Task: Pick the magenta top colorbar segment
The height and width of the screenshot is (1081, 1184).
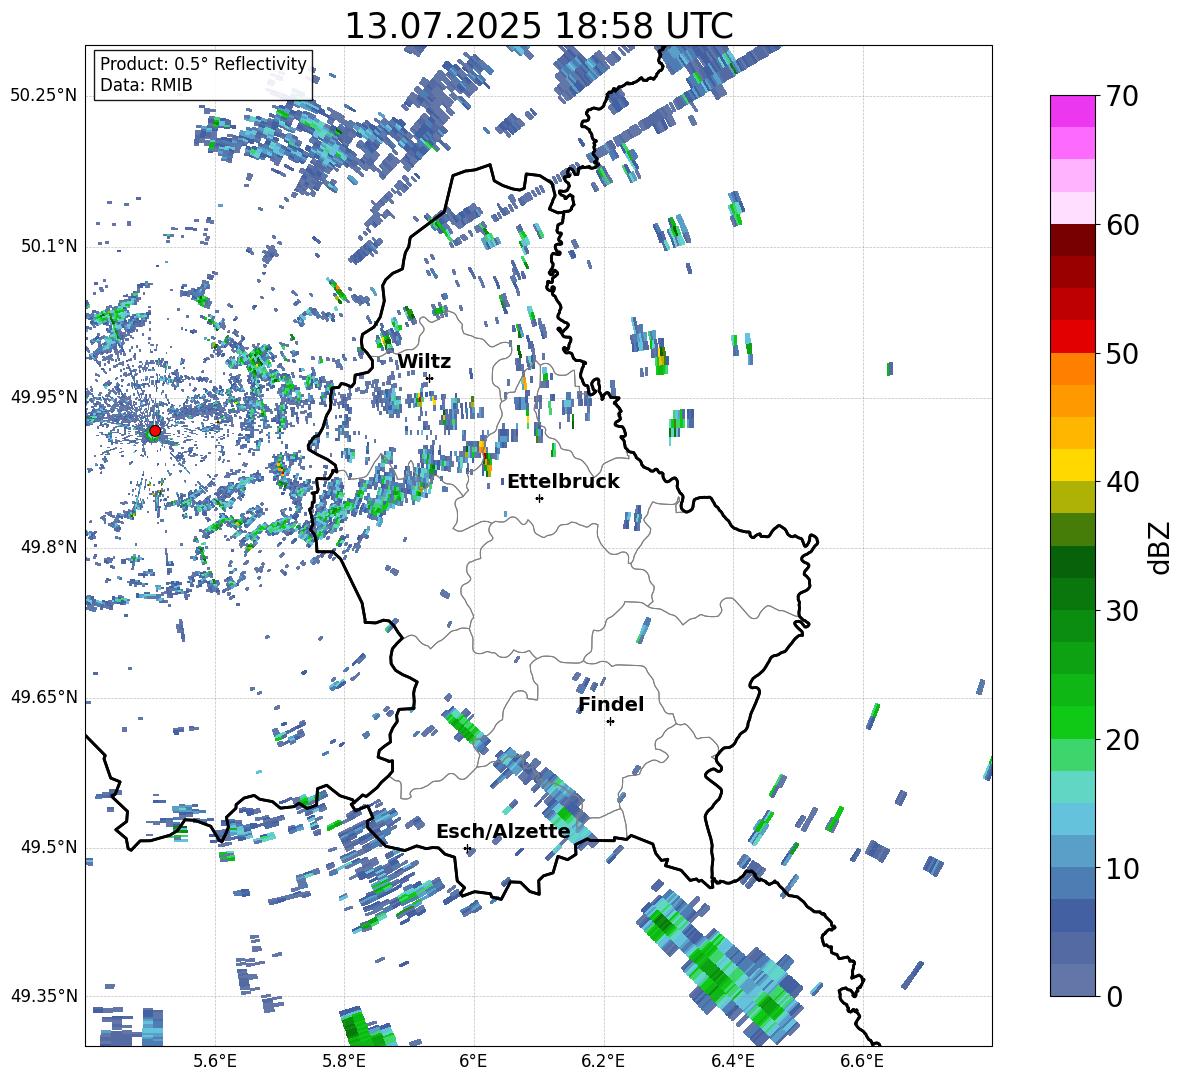Action: [x=1072, y=111]
